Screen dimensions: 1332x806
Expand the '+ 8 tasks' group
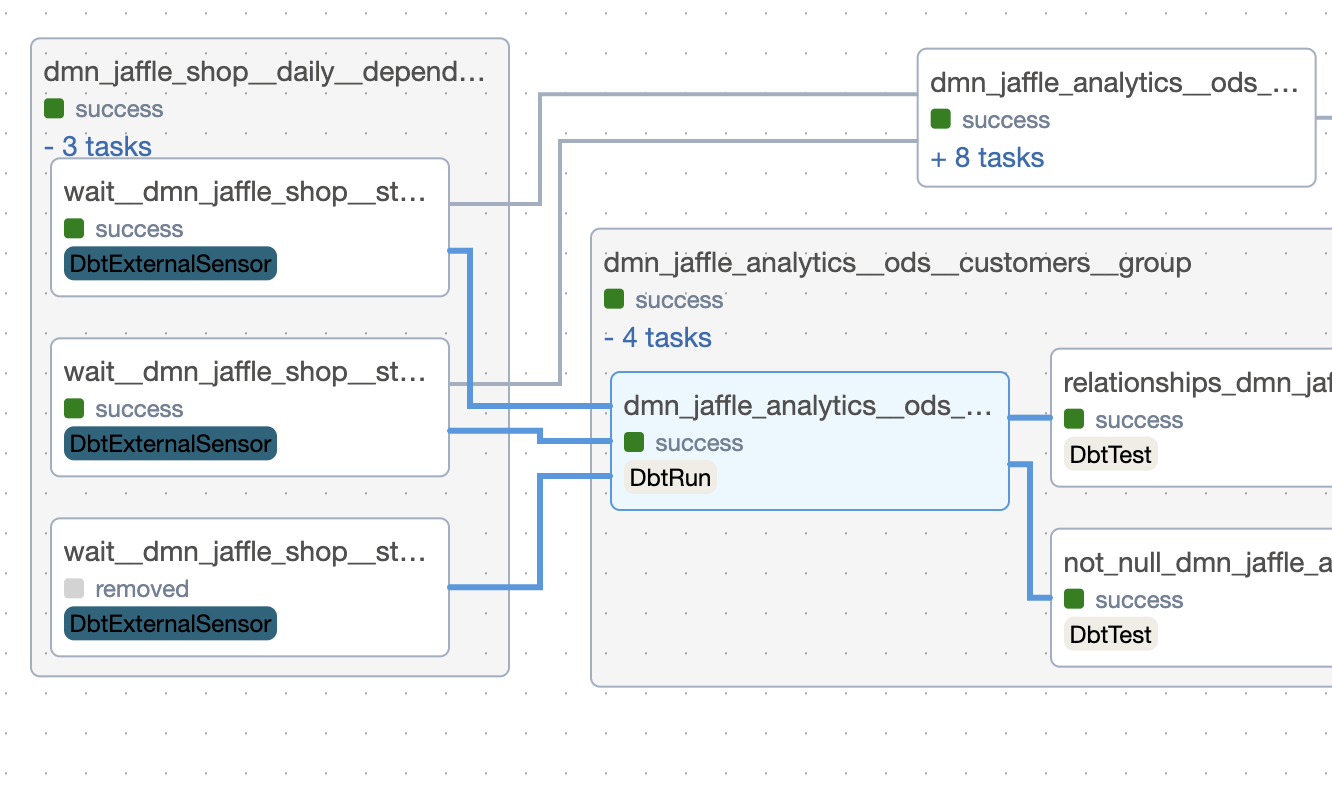point(987,158)
